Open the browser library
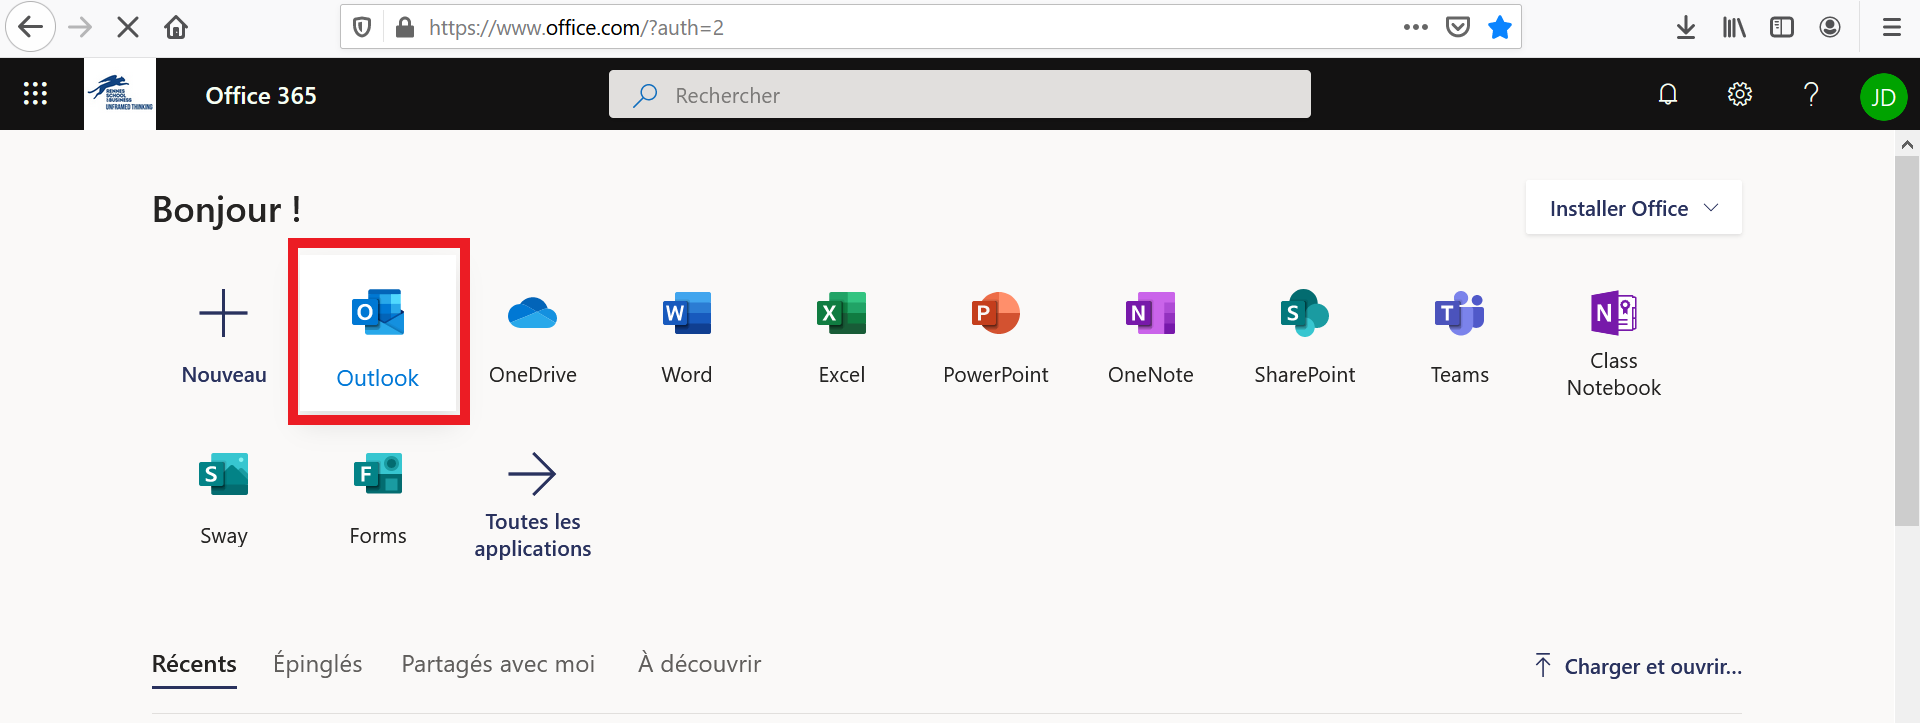Image resolution: width=1920 pixels, height=723 pixels. 1734,27
